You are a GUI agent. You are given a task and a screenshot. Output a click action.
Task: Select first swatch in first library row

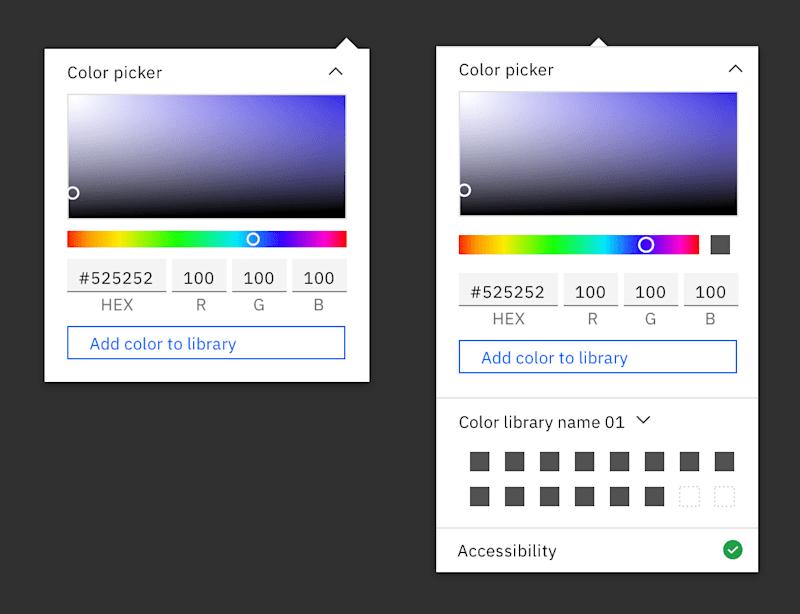pyautogui.click(x=480, y=461)
